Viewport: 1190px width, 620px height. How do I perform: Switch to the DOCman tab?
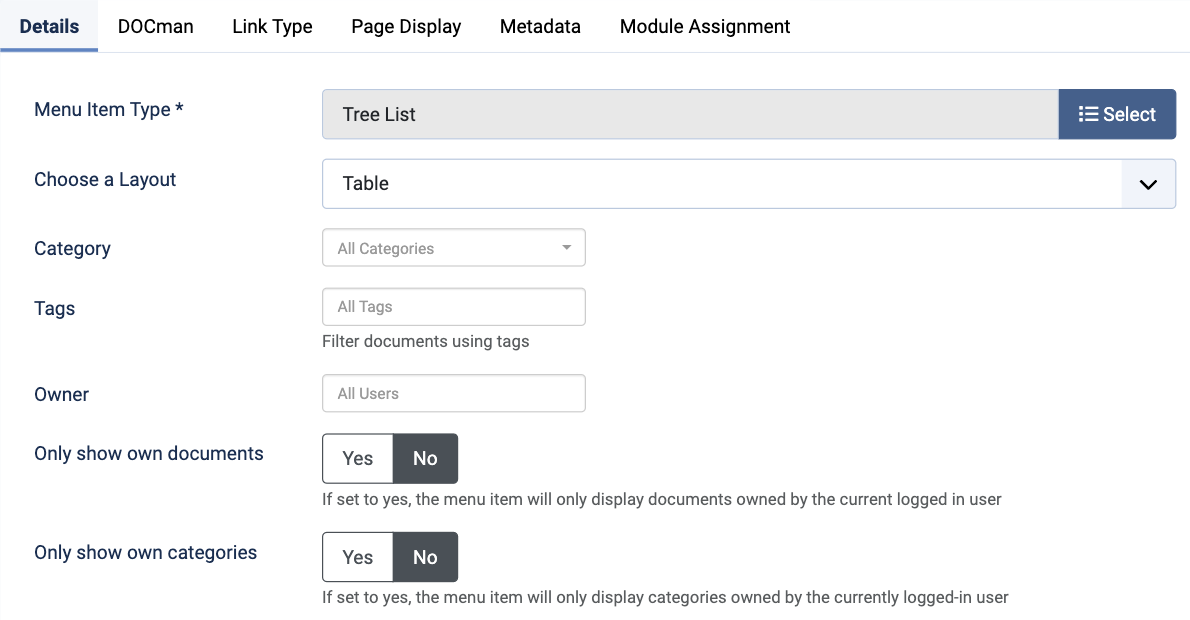click(x=155, y=27)
